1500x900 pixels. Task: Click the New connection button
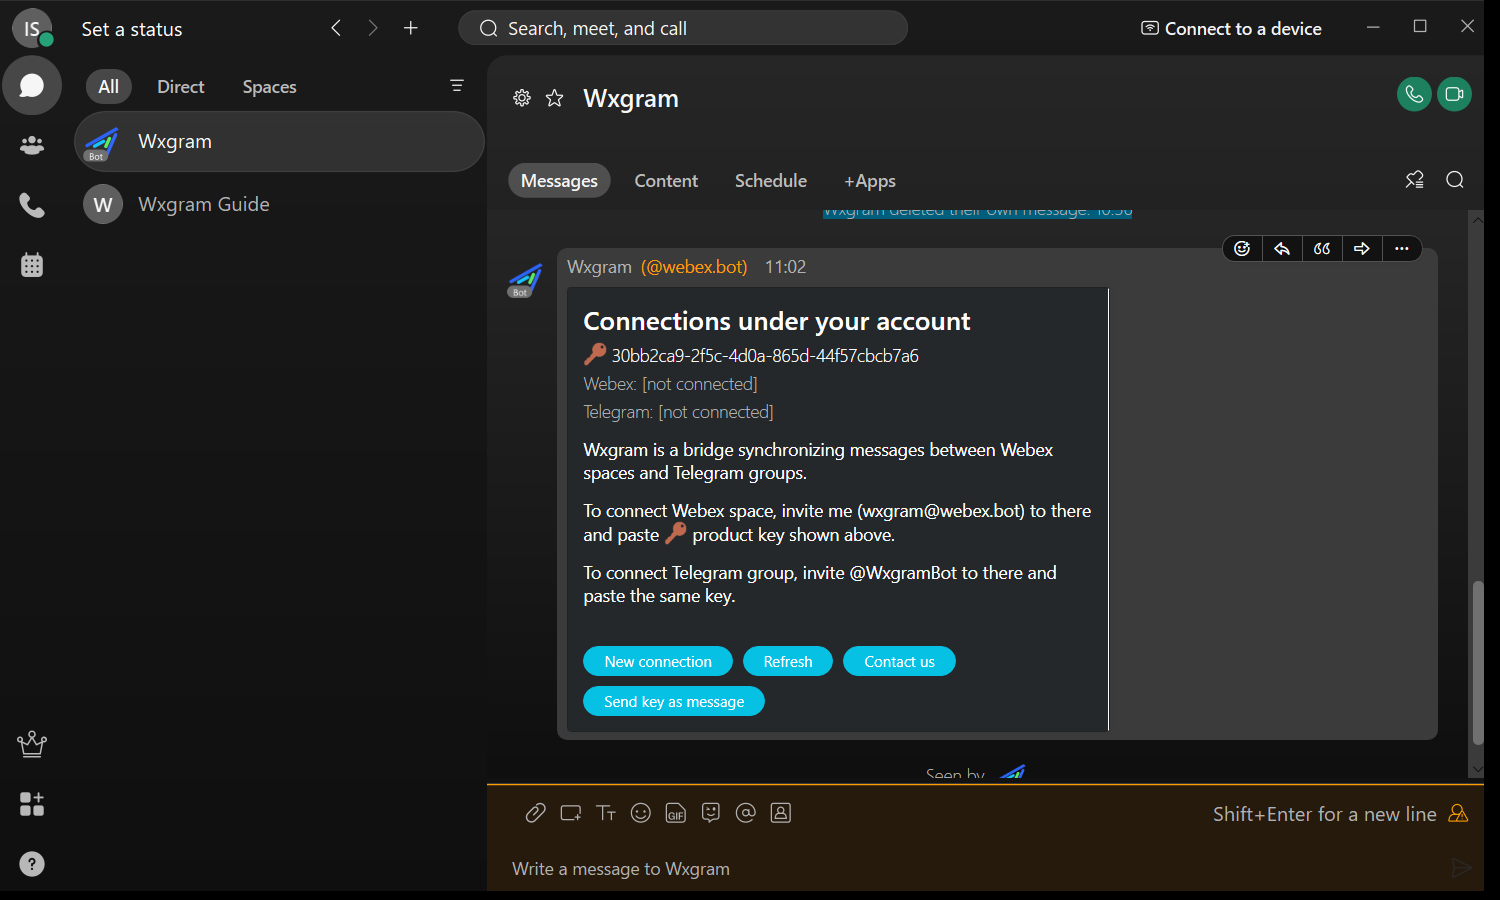pyautogui.click(x=657, y=662)
